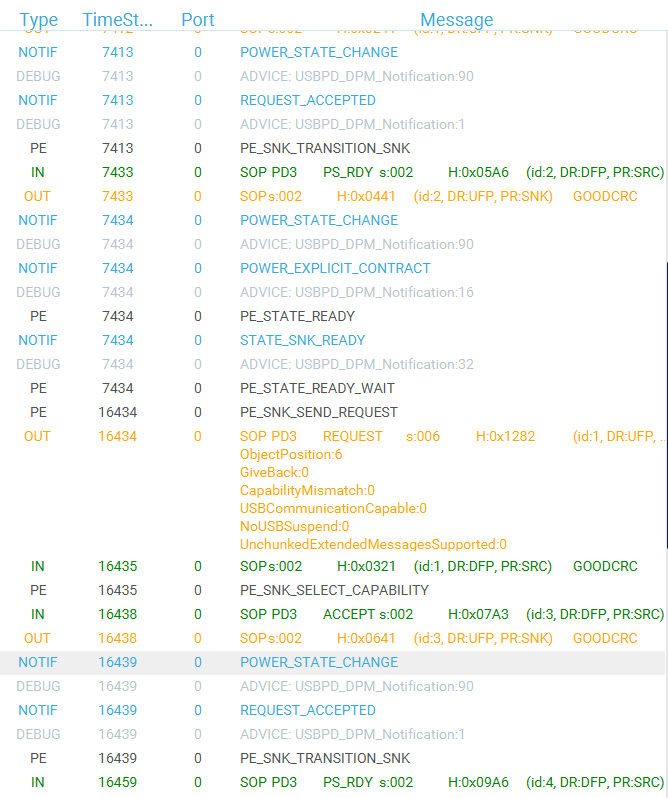The image size is (668, 798).
Task: Select REQUEST_ACCEPTED row at timestamp 7413
Action: point(332,100)
